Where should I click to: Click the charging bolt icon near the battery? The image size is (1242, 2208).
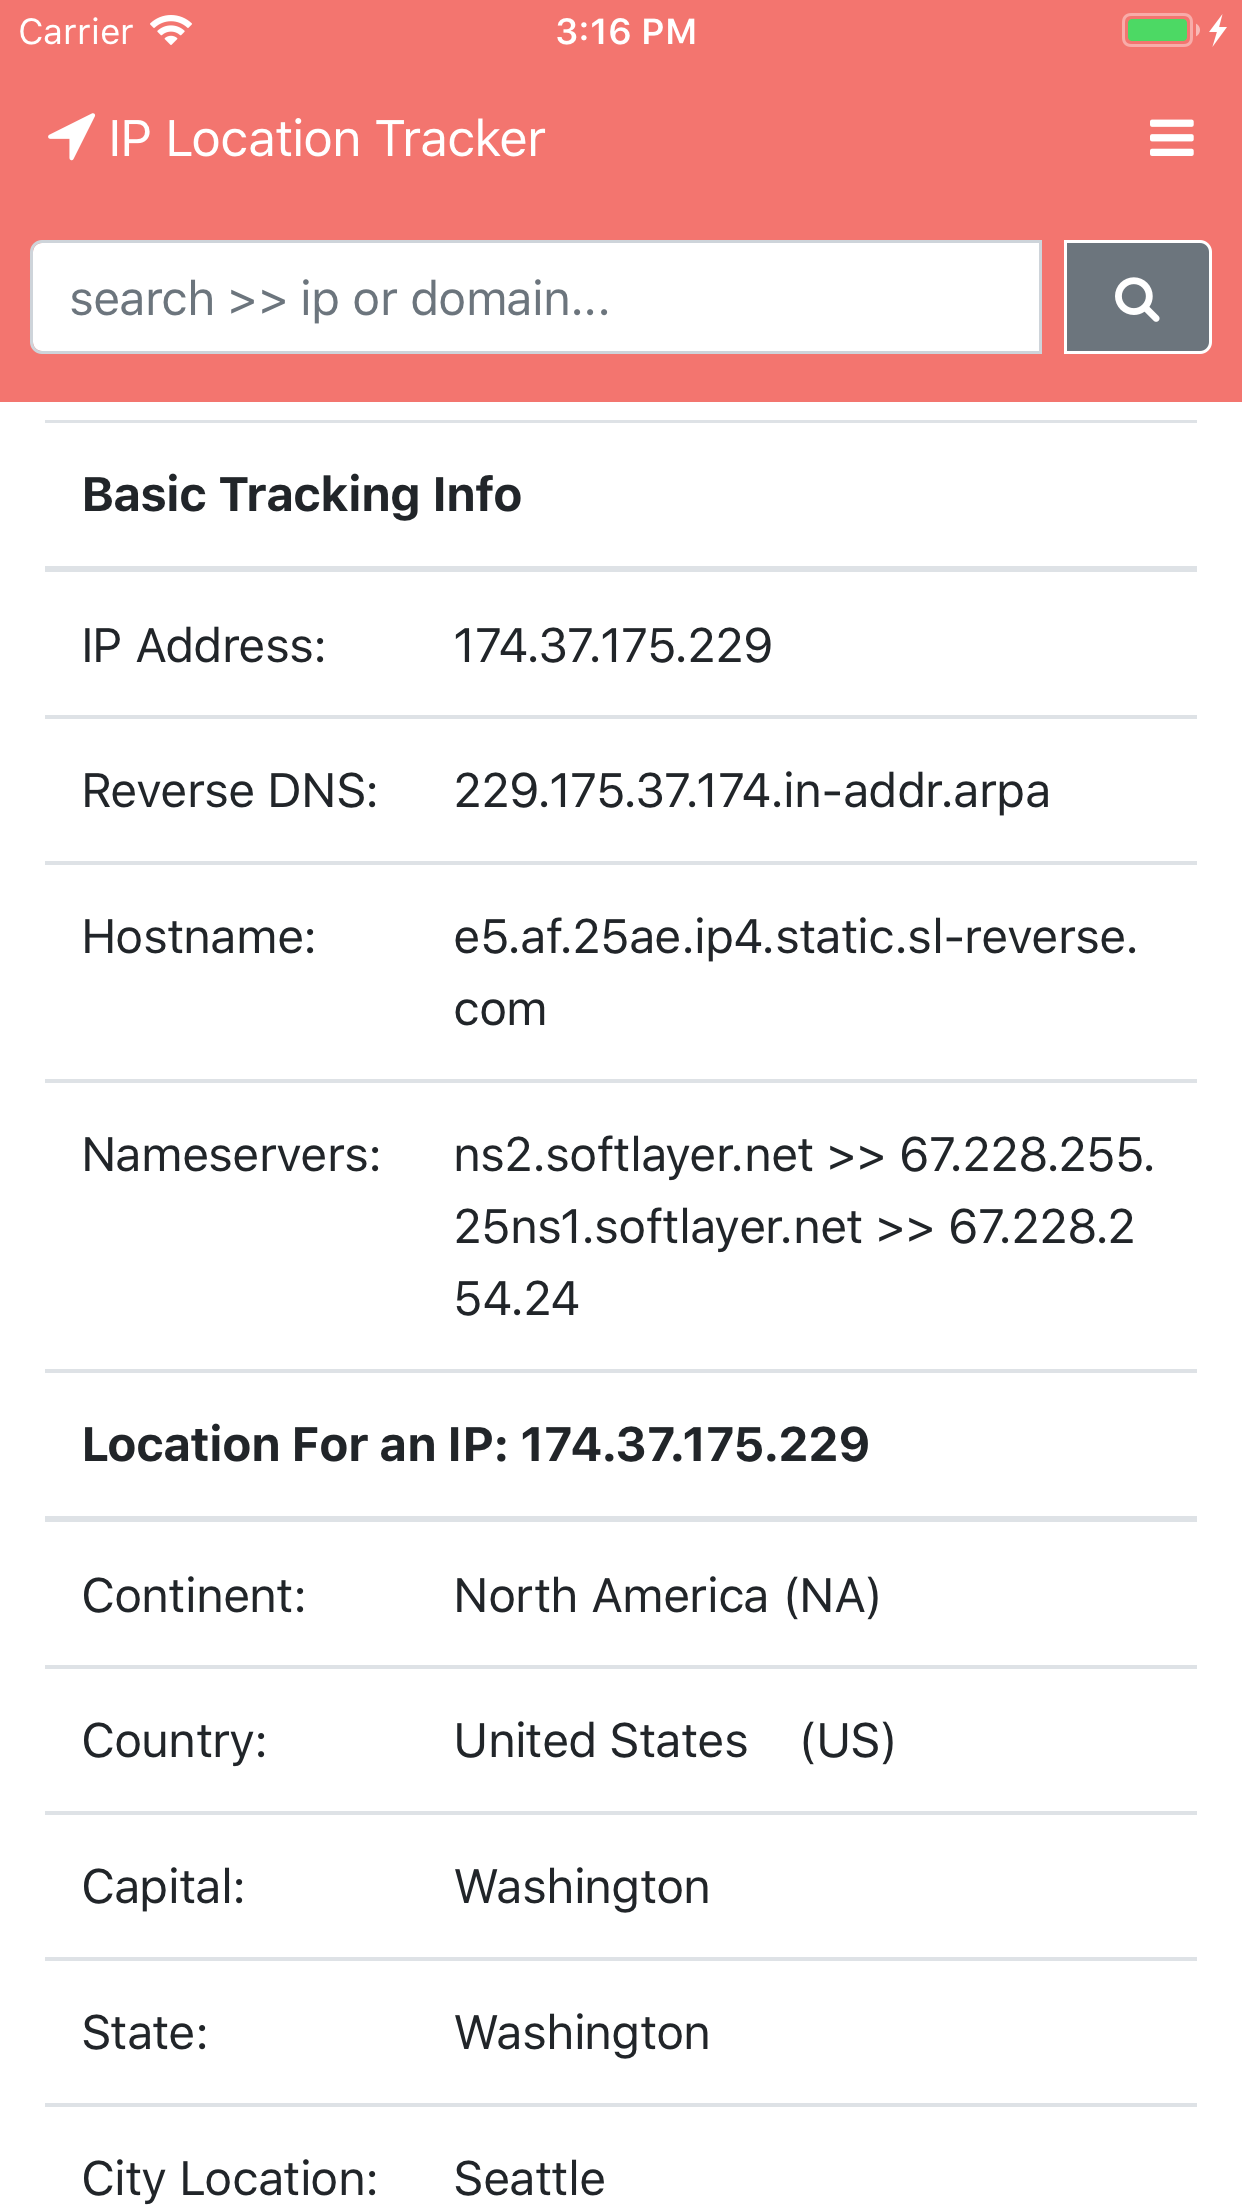1218,30
